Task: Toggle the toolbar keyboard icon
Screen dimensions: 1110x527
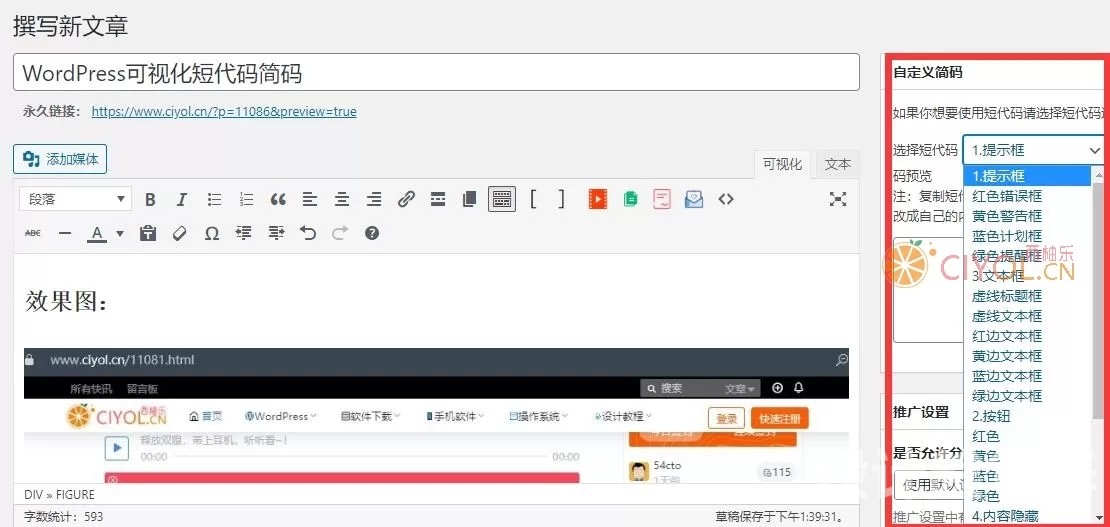Action: tap(502, 200)
